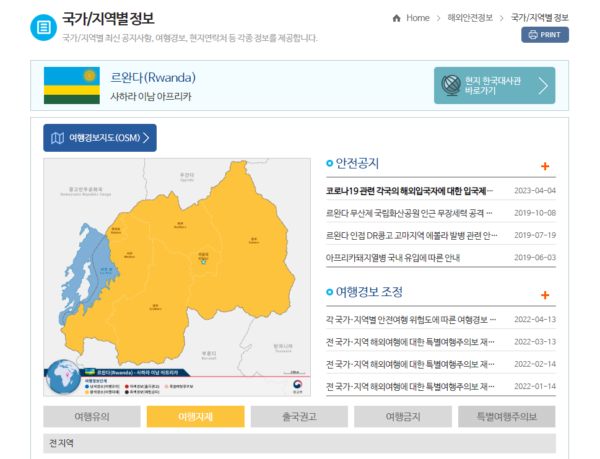
Task: Click the globe icon on embassy banner
Action: (451, 87)
